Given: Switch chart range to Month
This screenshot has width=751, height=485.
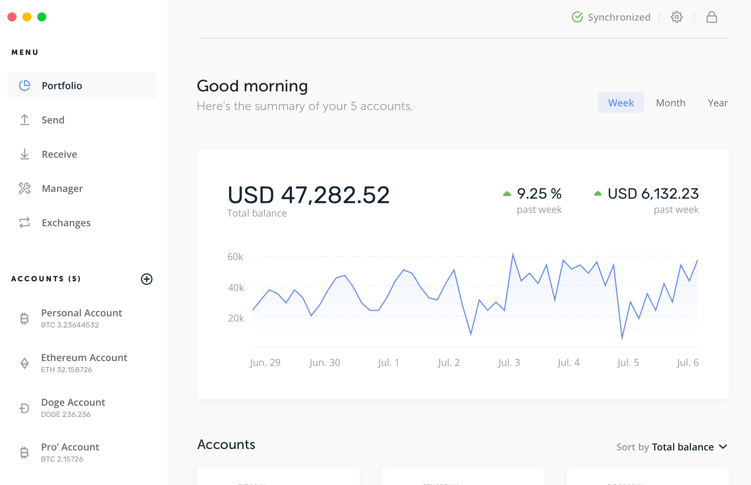Looking at the screenshot, I should [670, 103].
